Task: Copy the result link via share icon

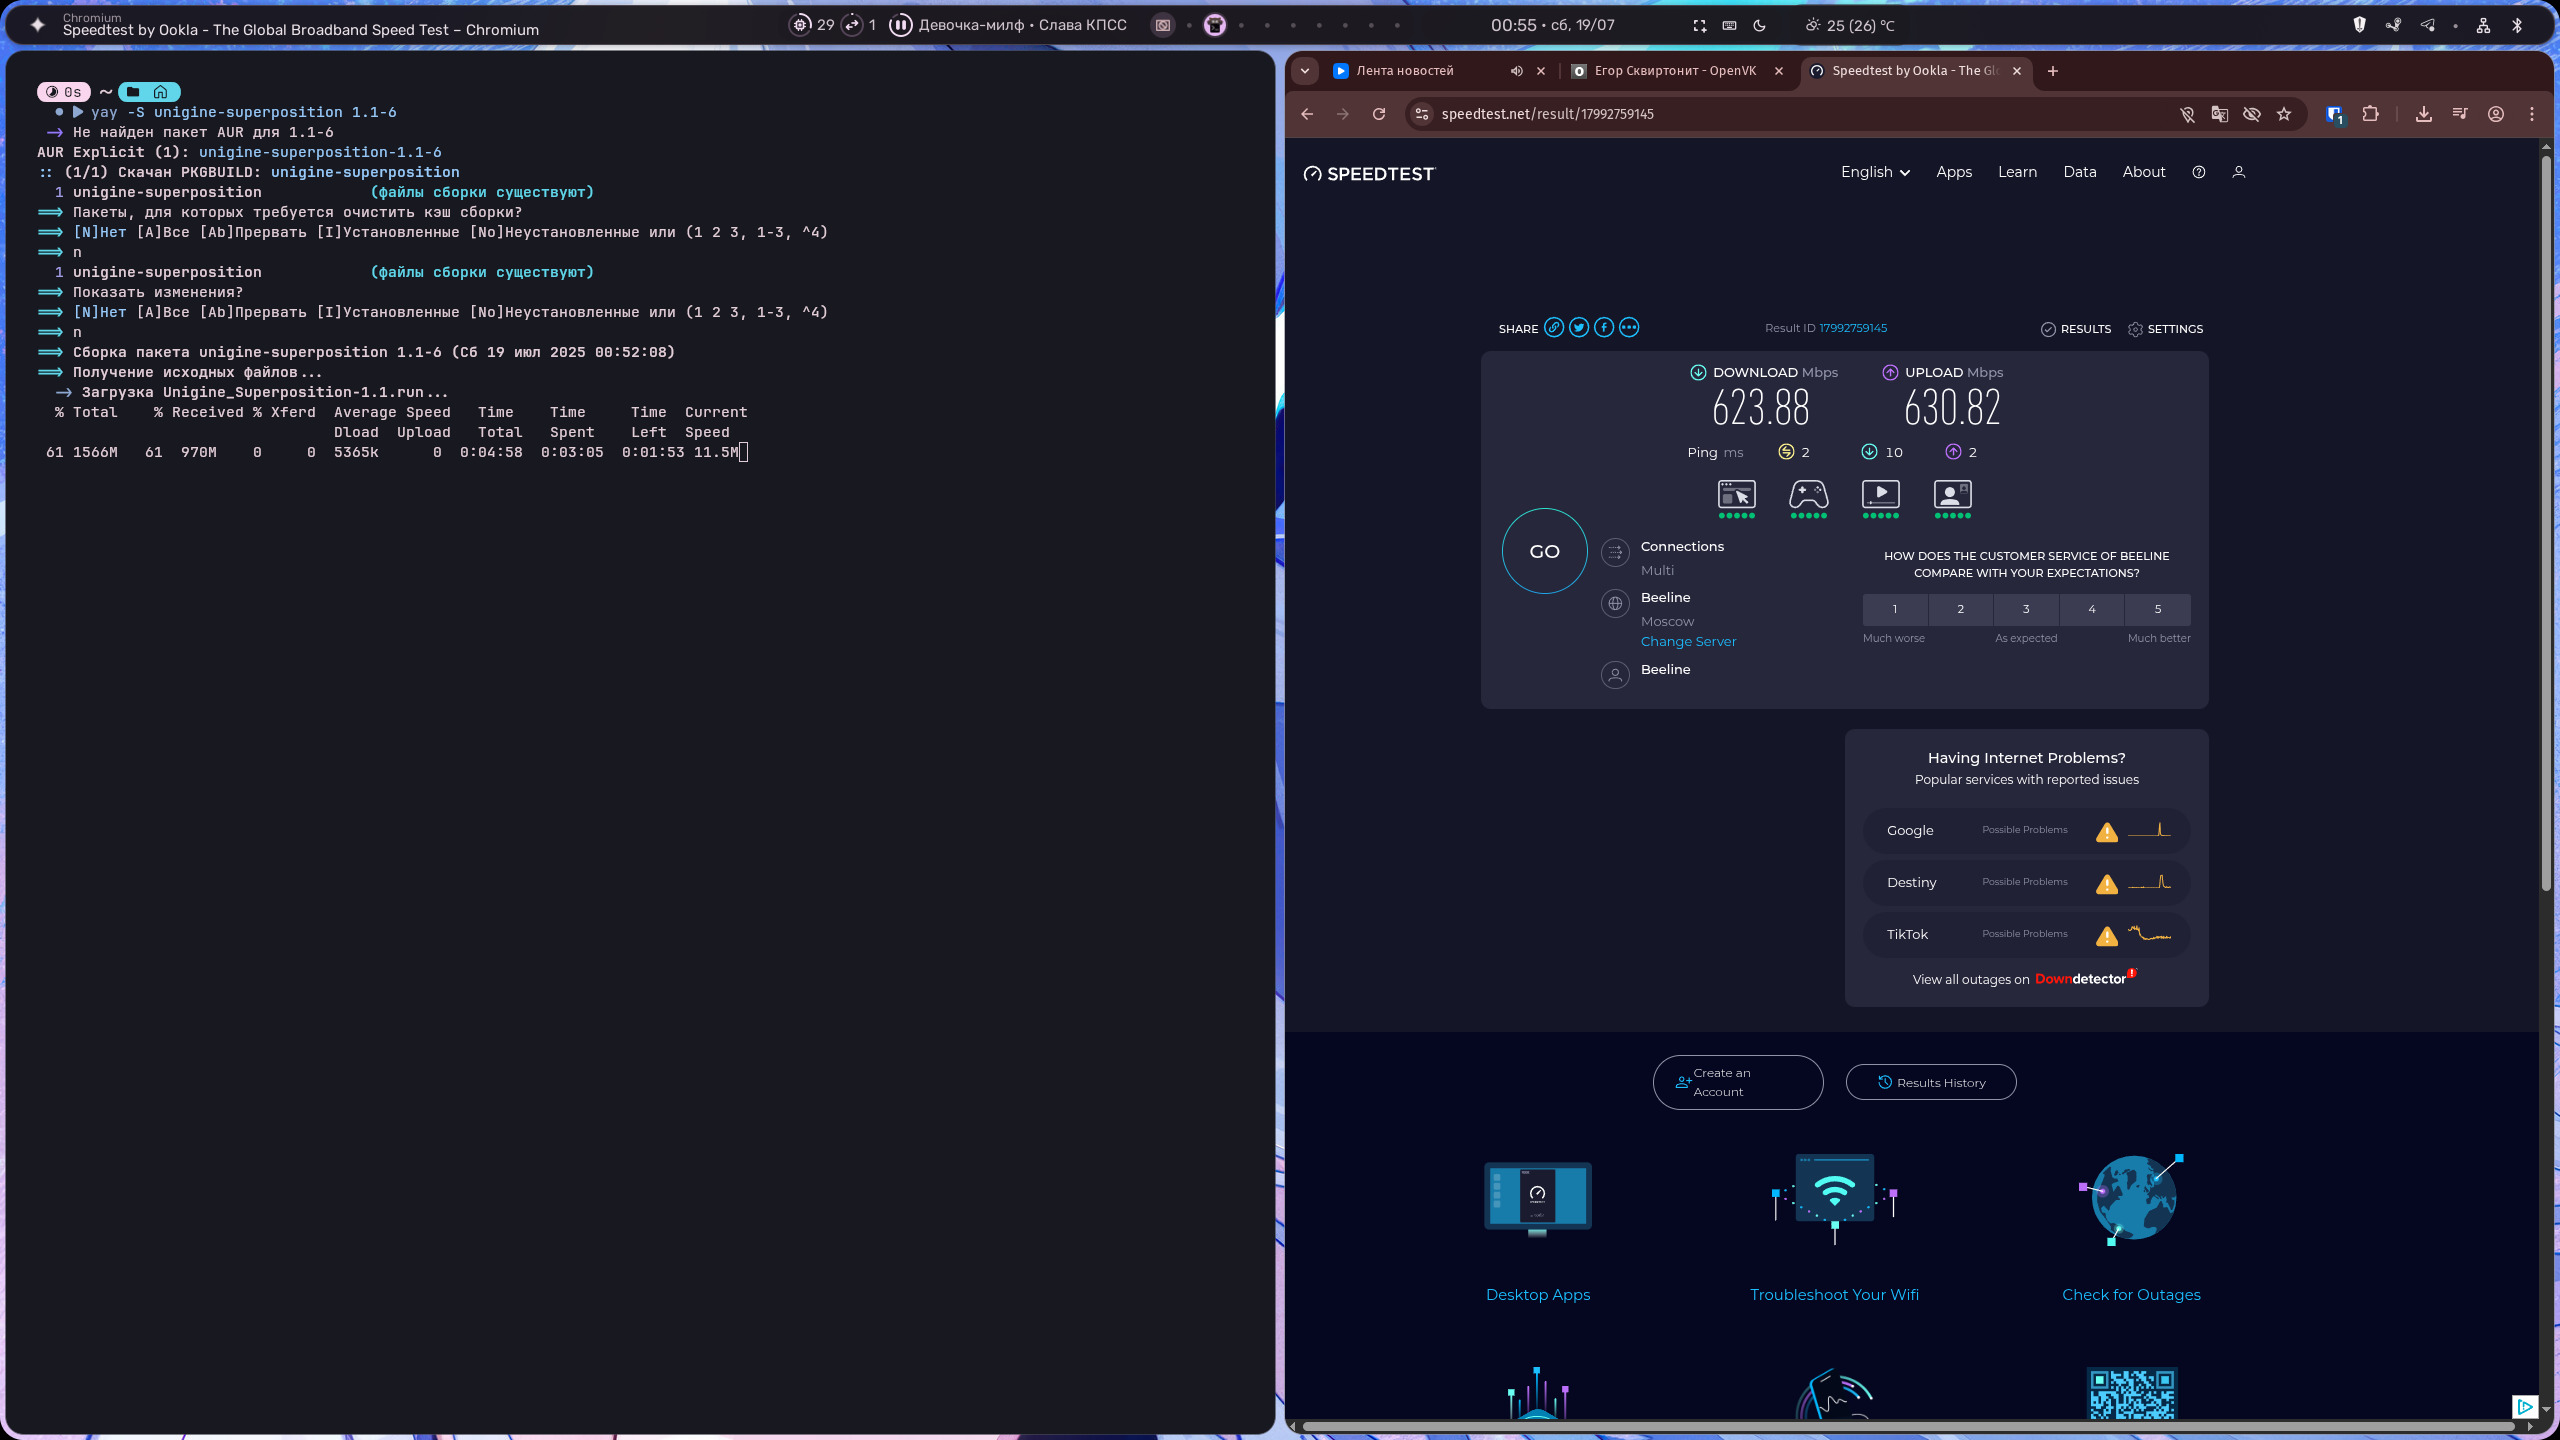Action: (1553, 328)
